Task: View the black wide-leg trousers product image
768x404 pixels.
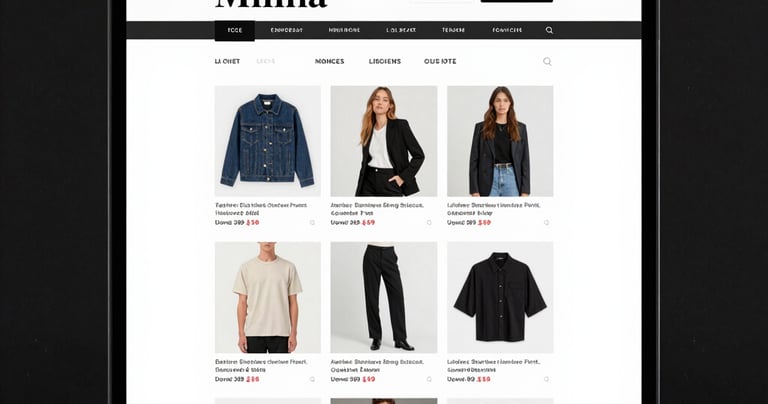Action: (384, 297)
